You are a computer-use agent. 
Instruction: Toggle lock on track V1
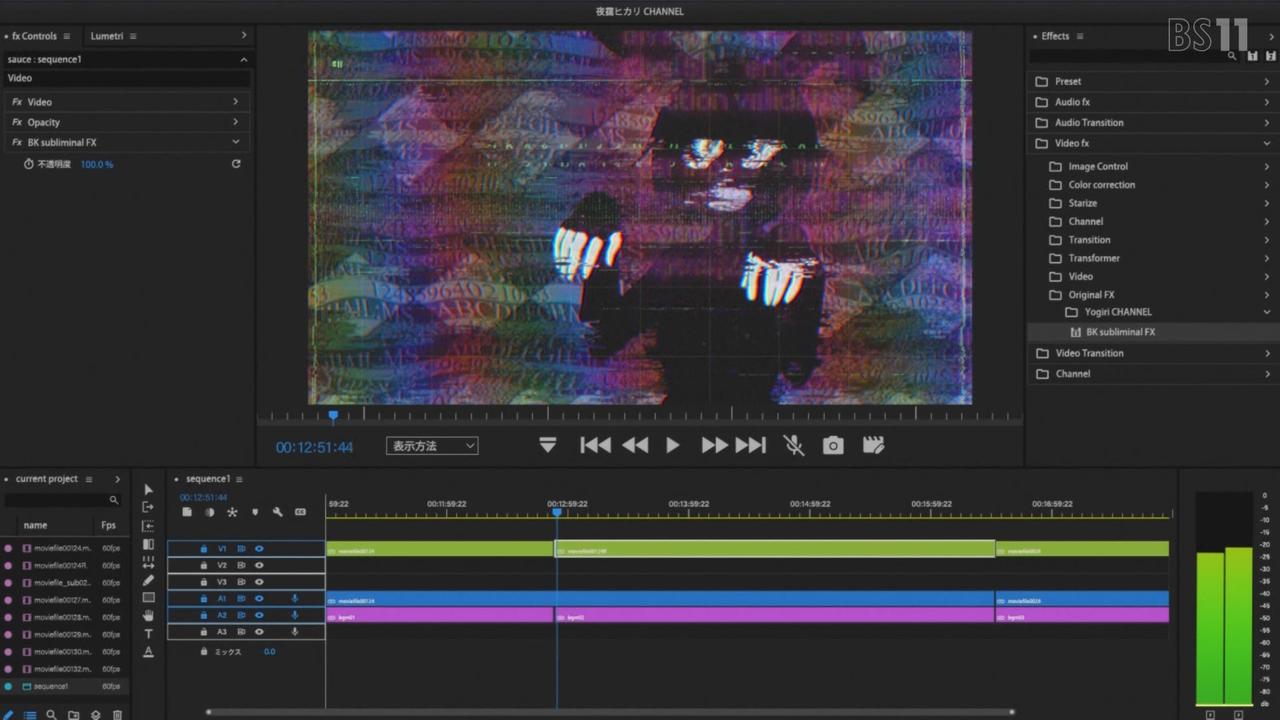[204, 549]
